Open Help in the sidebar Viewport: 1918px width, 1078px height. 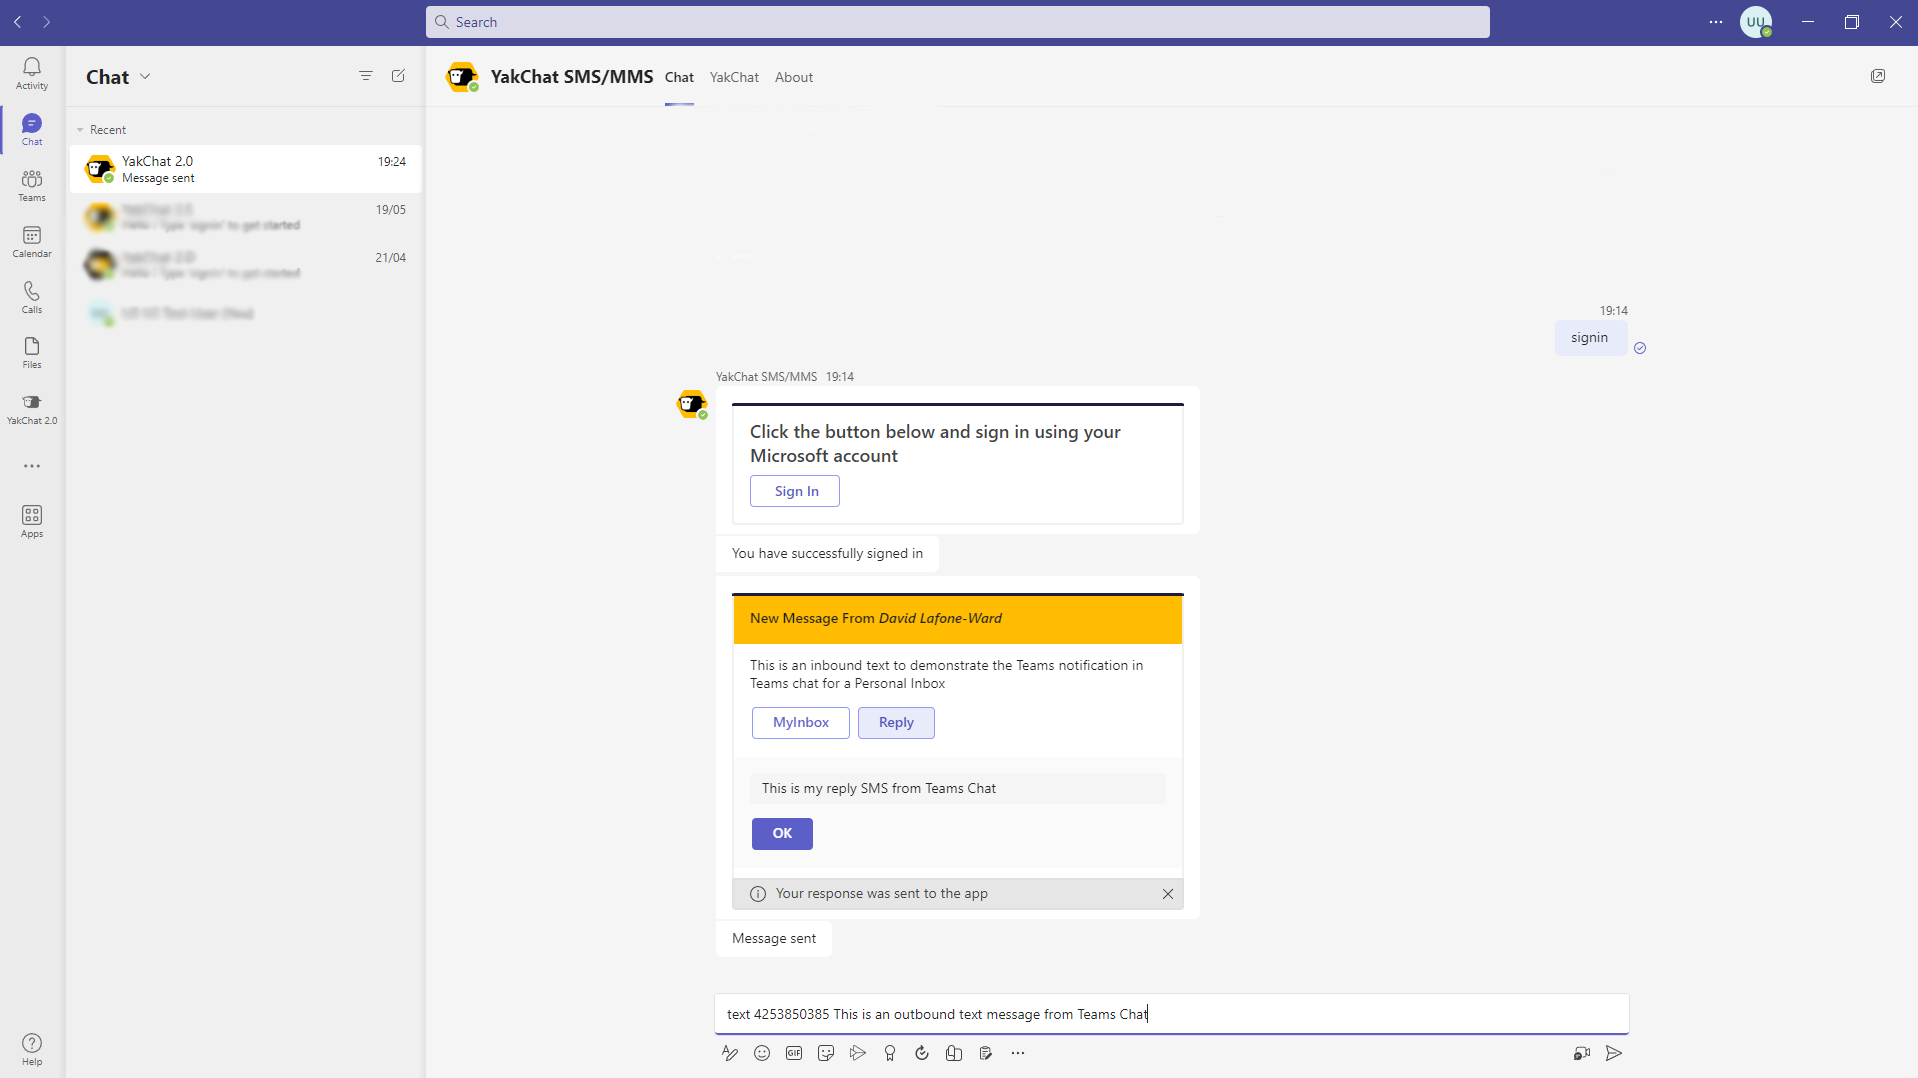[32, 1049]
